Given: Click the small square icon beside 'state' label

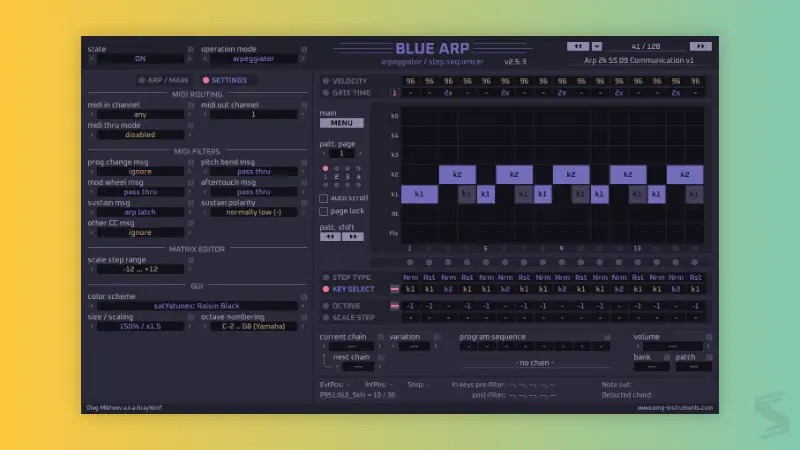Looking at the screenshot, I should pyautogui.click(x=191, y=49).
